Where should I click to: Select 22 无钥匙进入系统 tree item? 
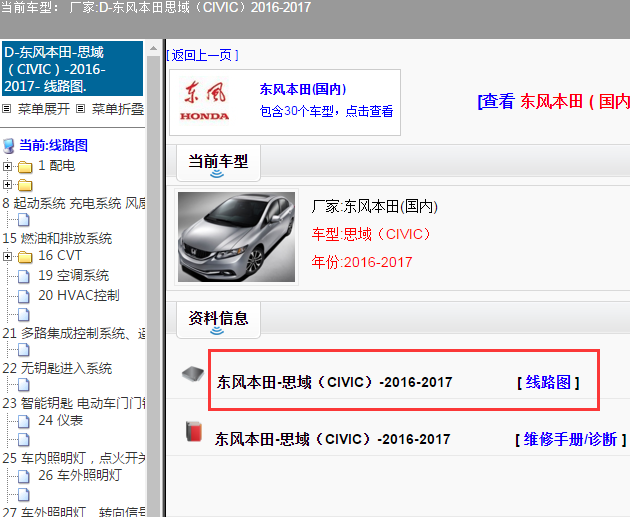coord(57,368)
